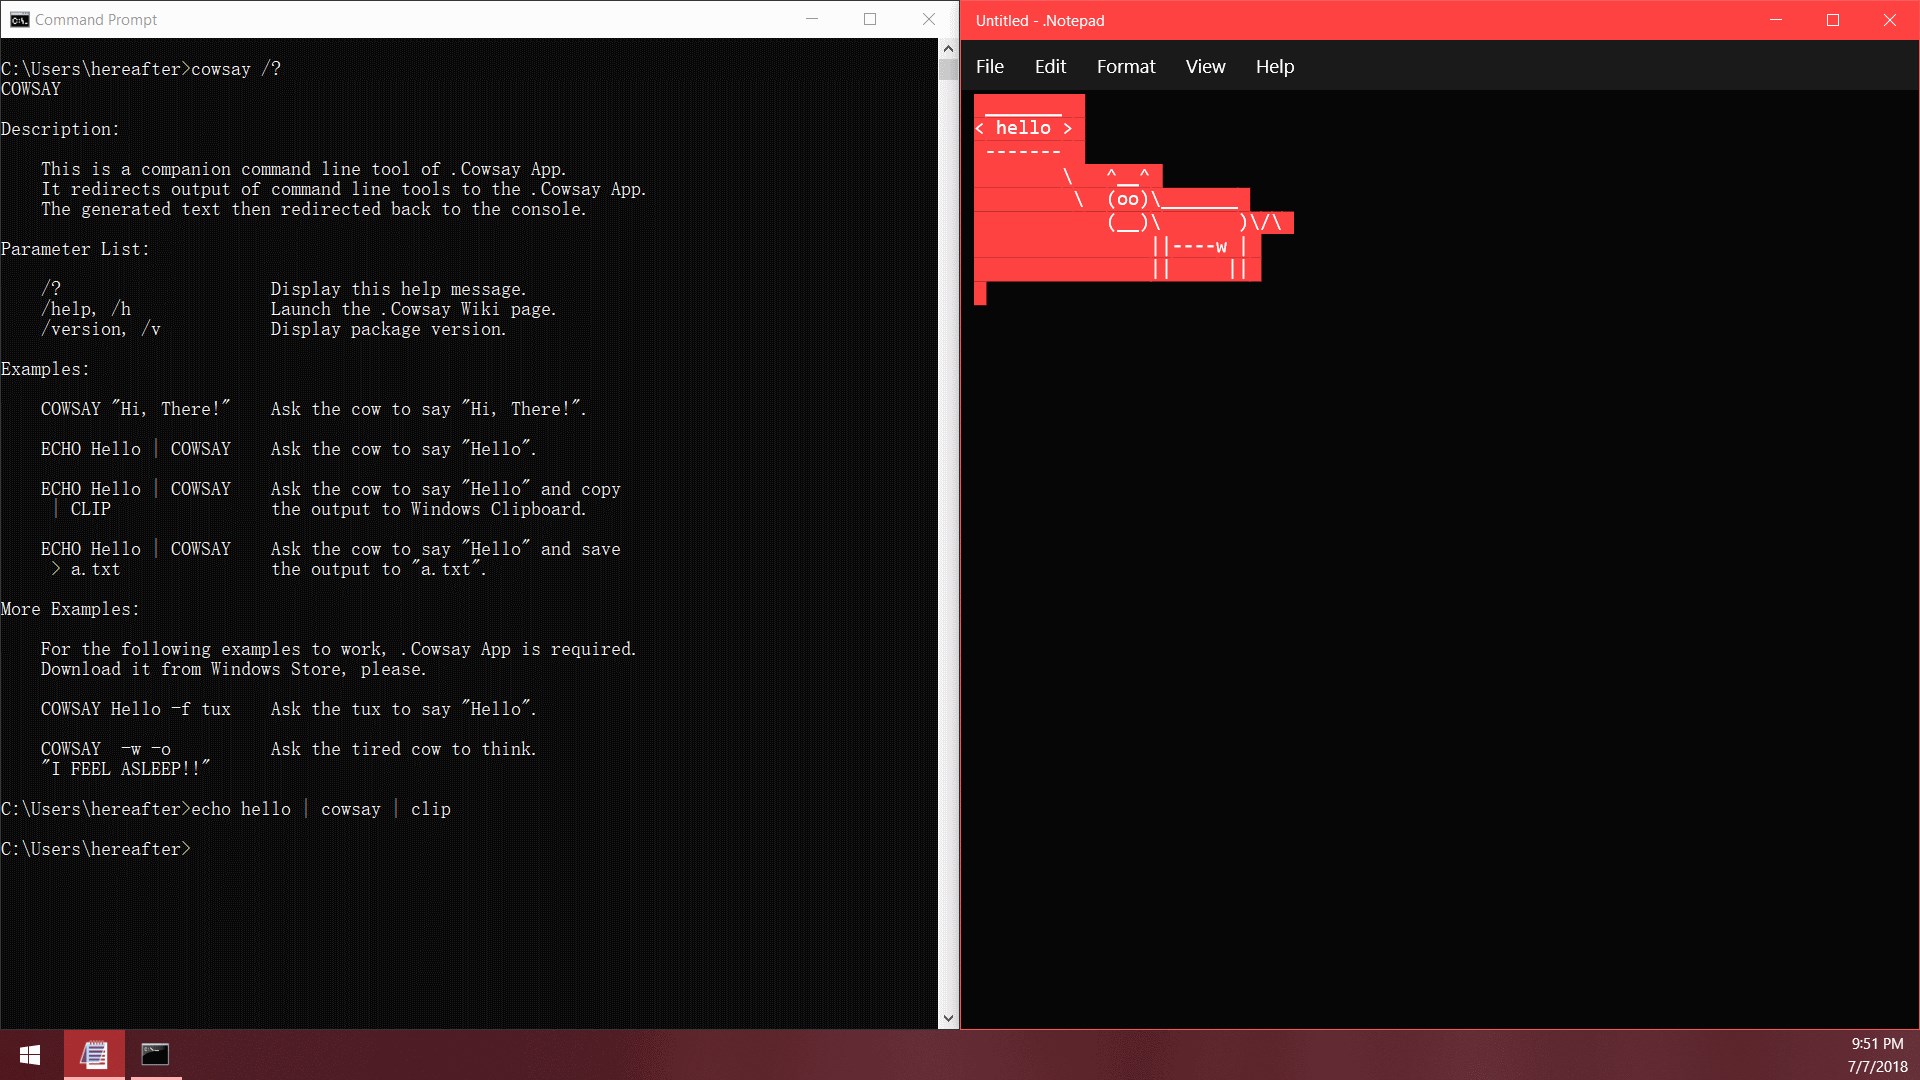Screen dimensions: 1920x1080
Task: Open the File menu in Notepad
Action: (x=988, y=66)
